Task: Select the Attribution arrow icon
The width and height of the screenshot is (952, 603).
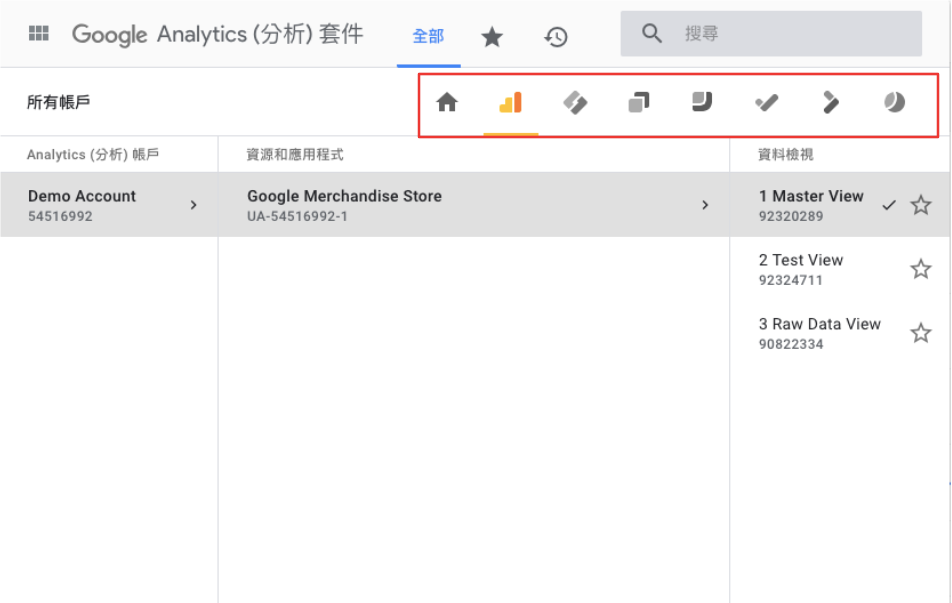Action: [830, 102]
